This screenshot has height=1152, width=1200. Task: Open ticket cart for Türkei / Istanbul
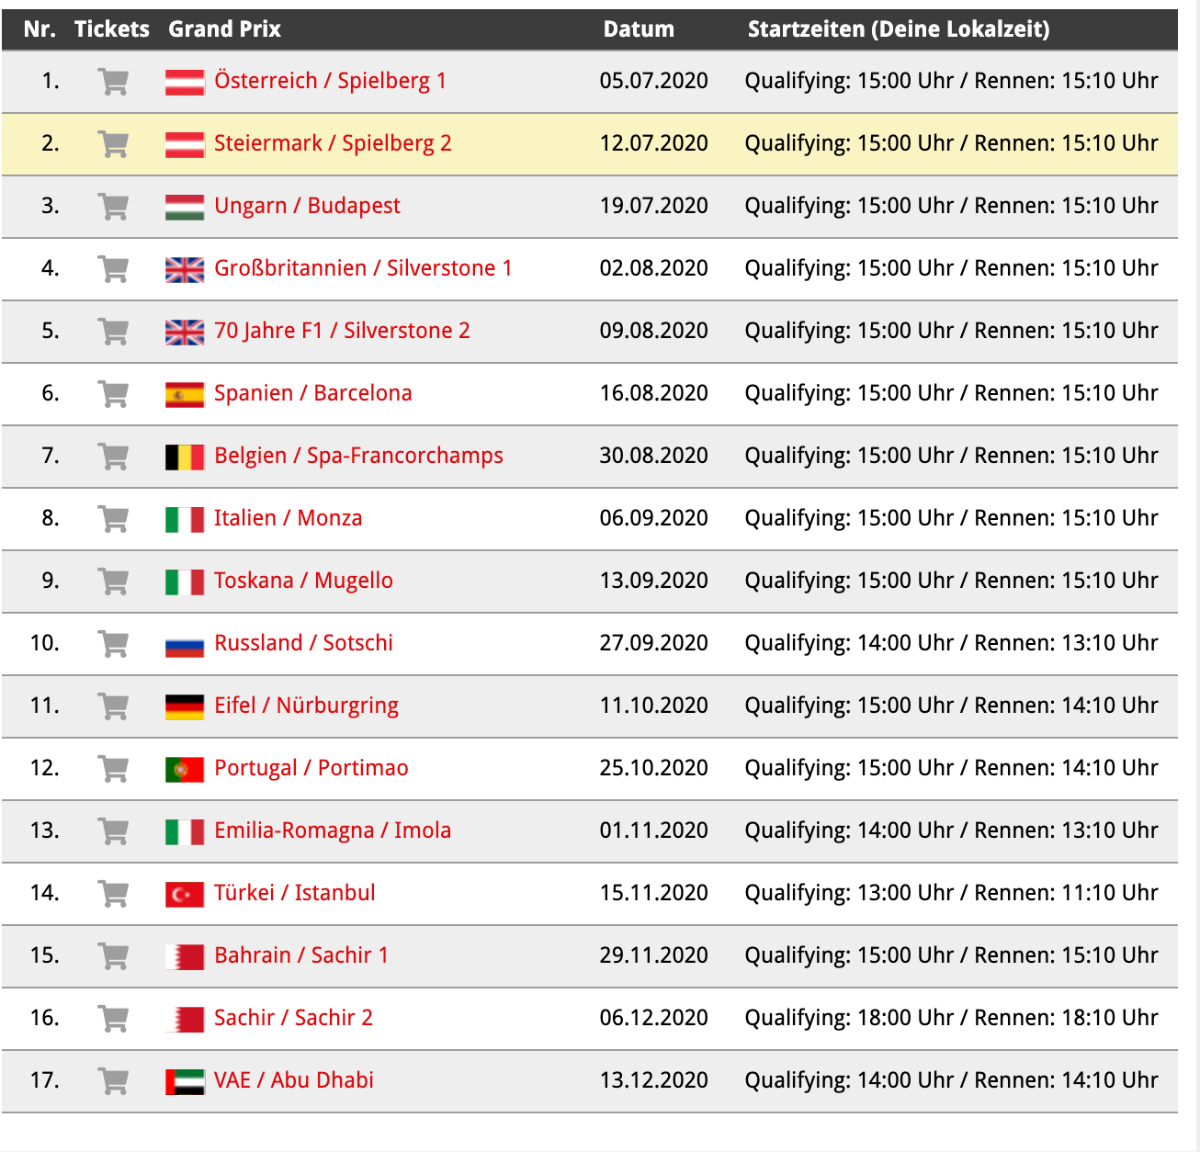(113, 894)
